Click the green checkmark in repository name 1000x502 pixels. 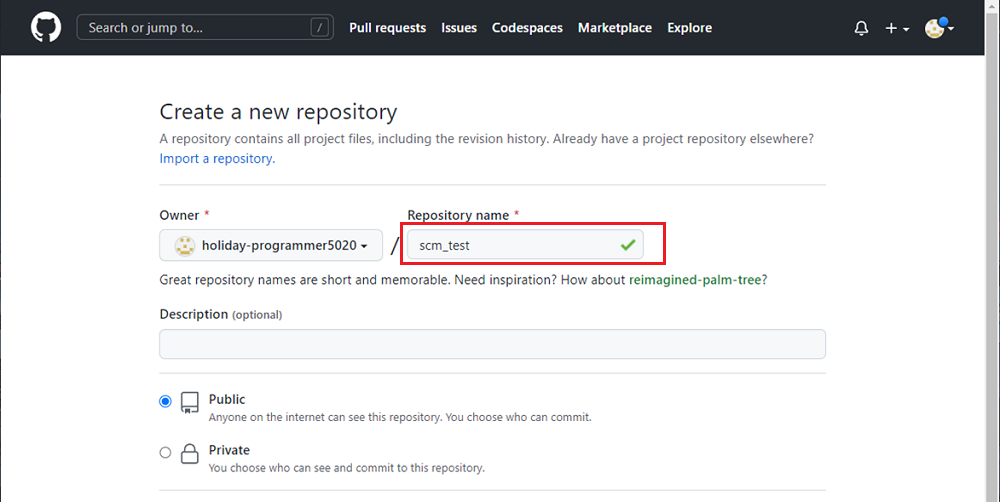tap(628, 244)
